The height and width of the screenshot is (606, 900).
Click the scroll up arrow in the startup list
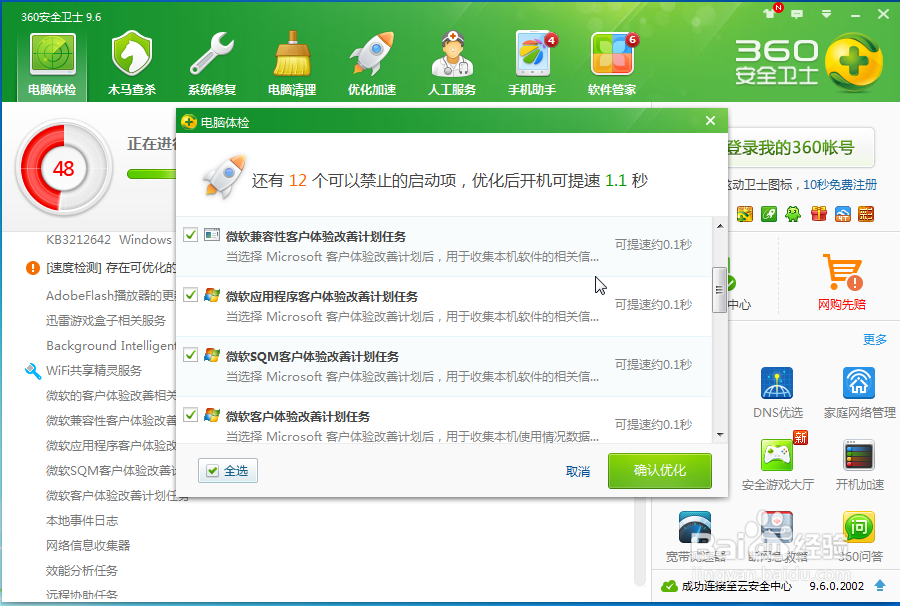tap(720, 226)
